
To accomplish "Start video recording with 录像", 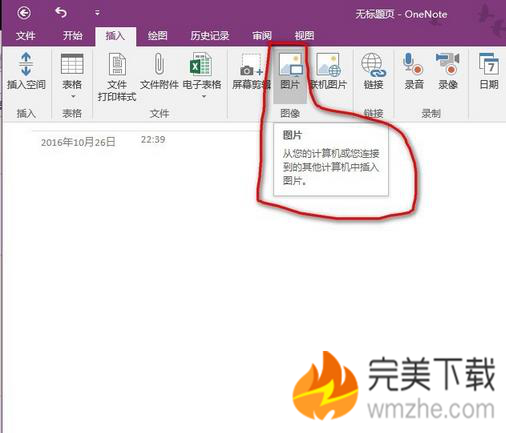I will [448, 71].
